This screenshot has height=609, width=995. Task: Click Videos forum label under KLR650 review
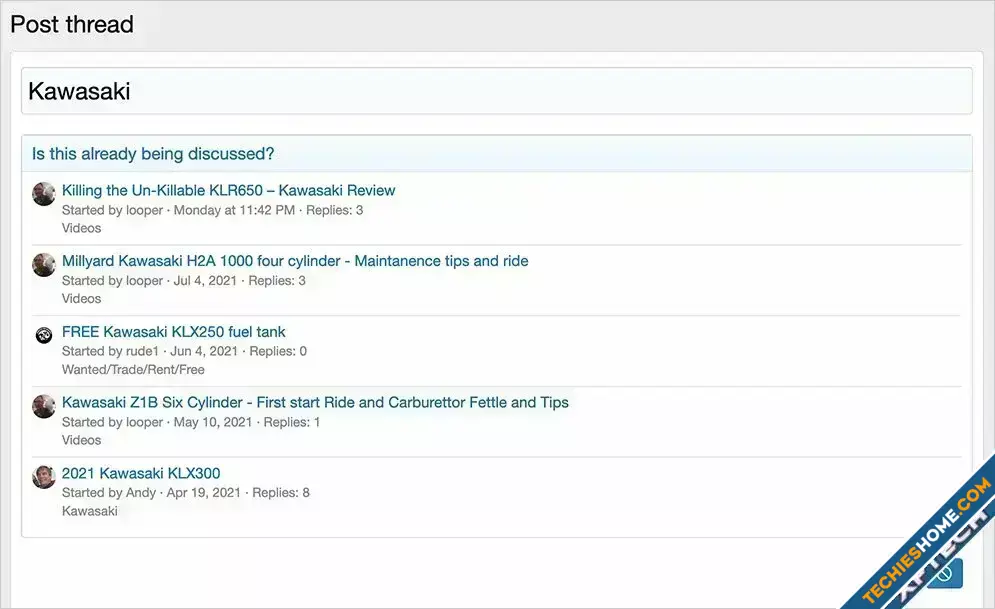[81, 228]
